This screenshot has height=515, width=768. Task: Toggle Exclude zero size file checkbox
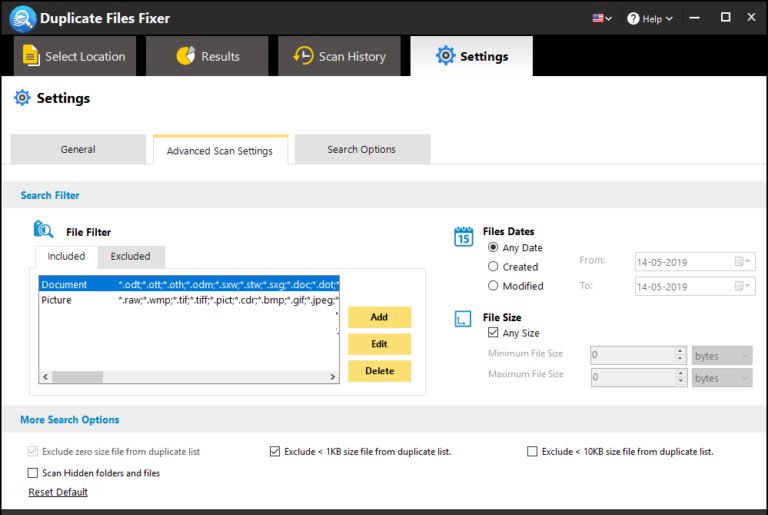point(33,451)
